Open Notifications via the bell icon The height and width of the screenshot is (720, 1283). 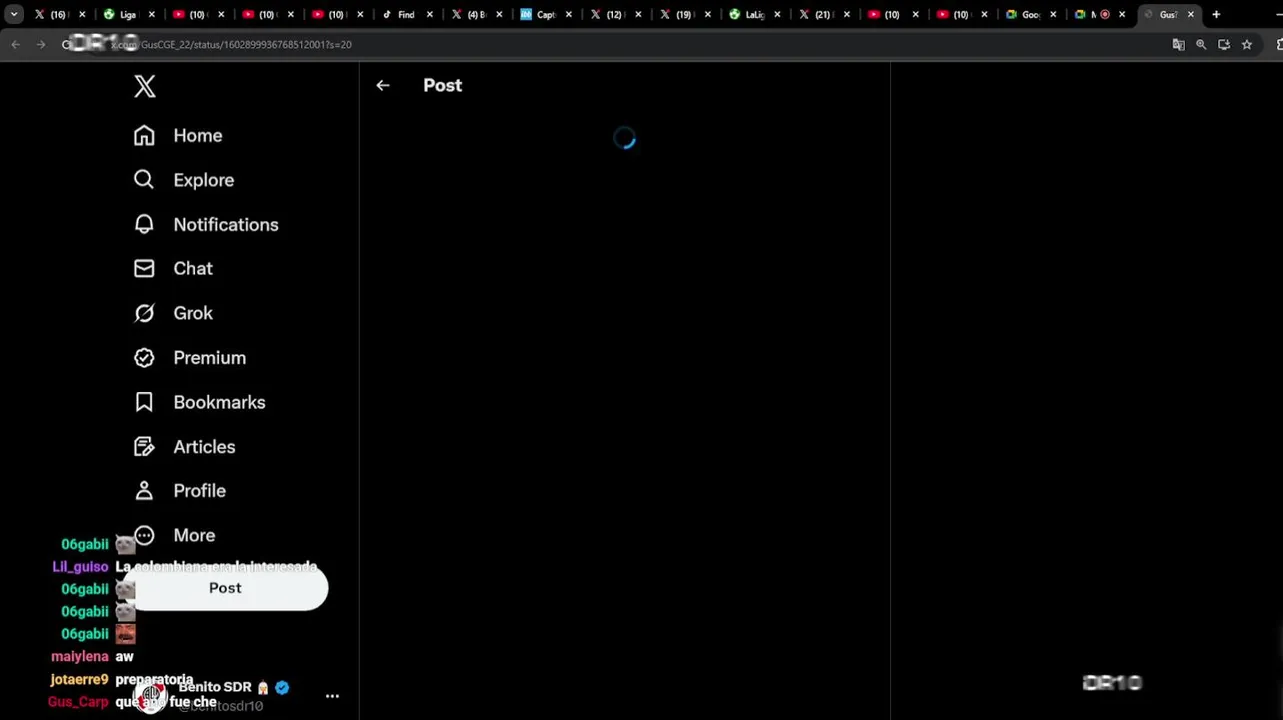pos(144,224)
